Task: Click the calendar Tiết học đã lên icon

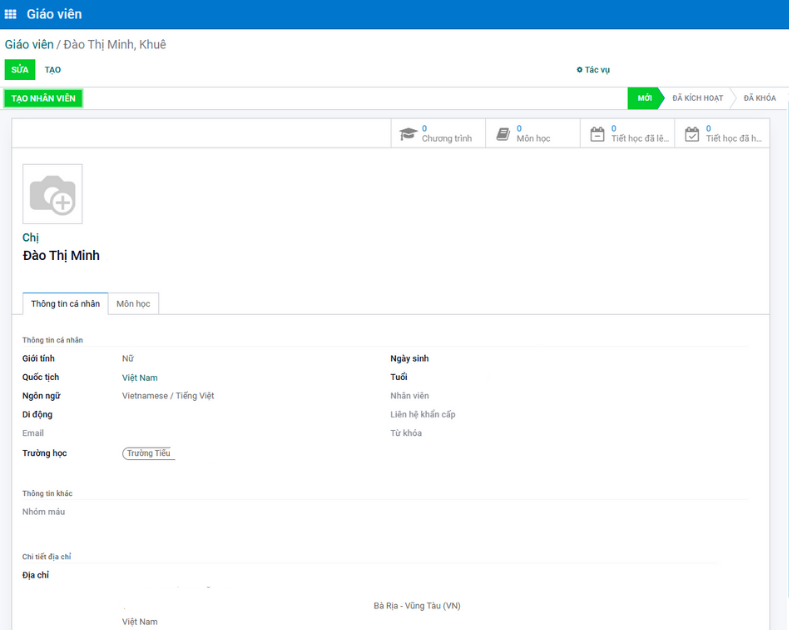Action: (597, 134)
